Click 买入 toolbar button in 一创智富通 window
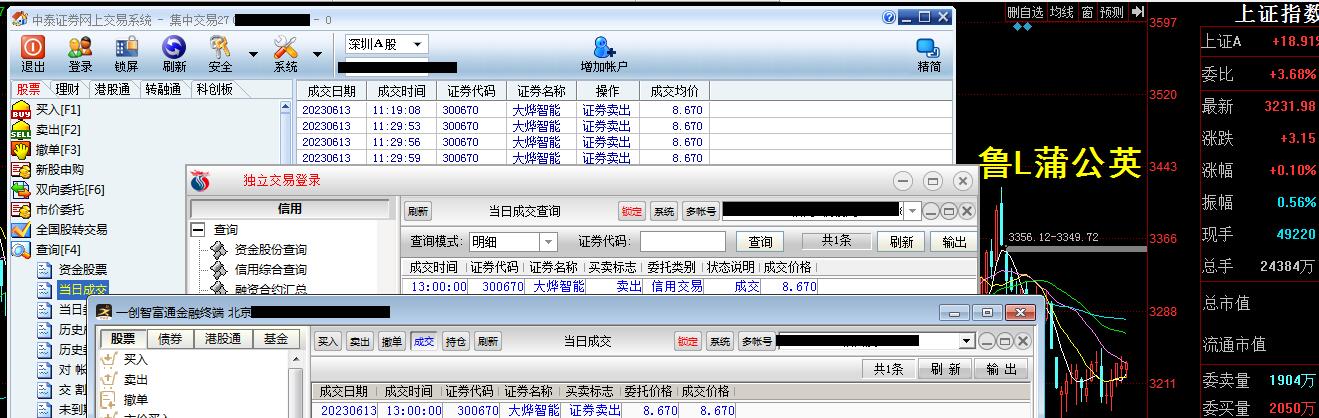The height and width of the screenshot is (418, 1319). 328,341
